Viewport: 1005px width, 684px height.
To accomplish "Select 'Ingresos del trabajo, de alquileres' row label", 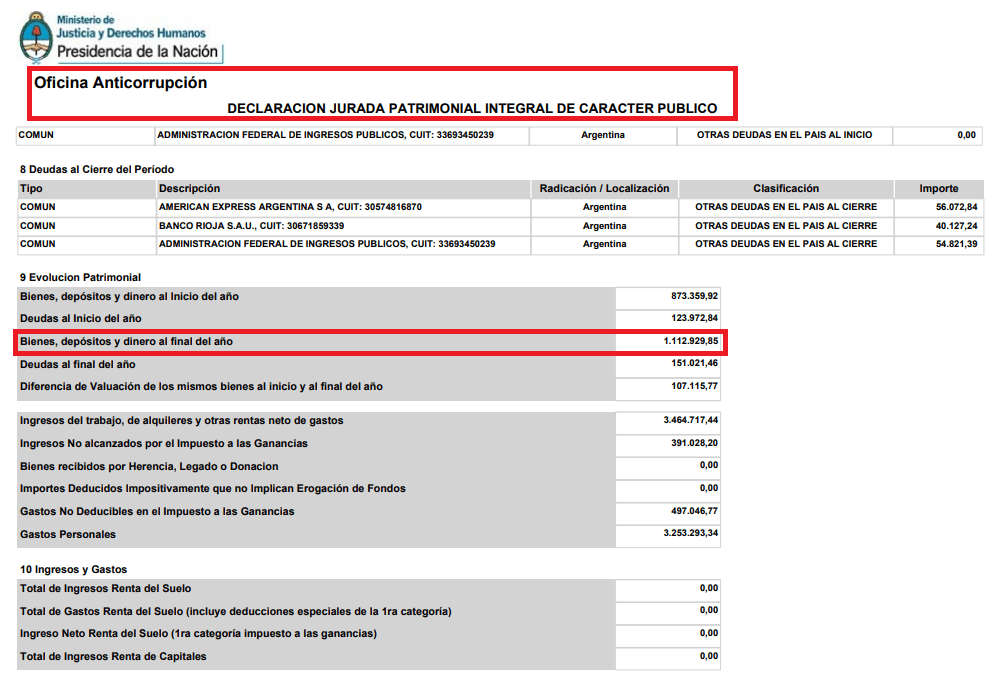I will [x=181, y=421].
